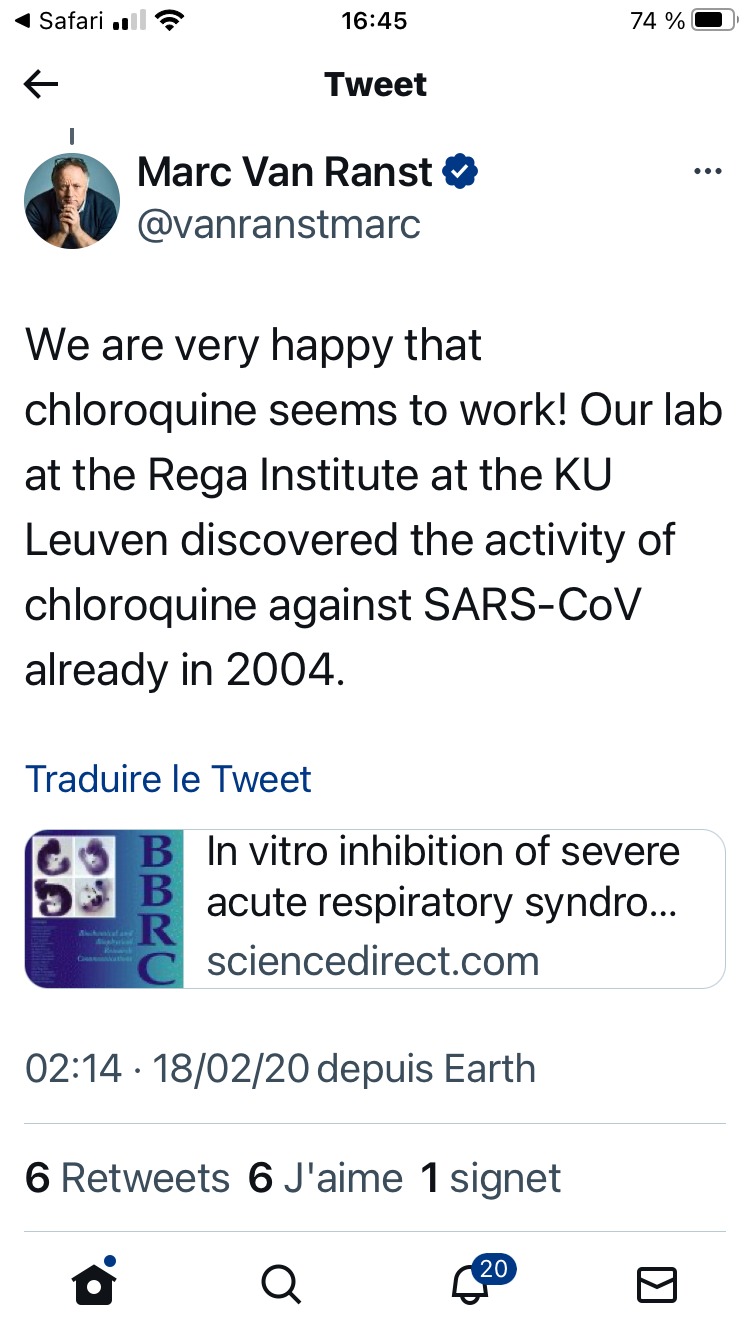Tap the back arrow icon
The height and width of the screenshot is (1334, 750).
[41, 85]
